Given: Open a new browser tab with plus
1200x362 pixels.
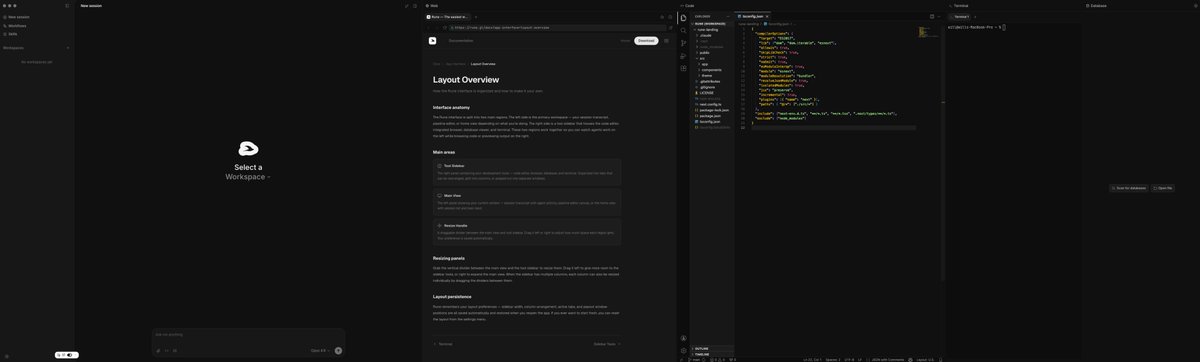Looking at the screenshot, I should pyautogui.click(x=476, y=16).
